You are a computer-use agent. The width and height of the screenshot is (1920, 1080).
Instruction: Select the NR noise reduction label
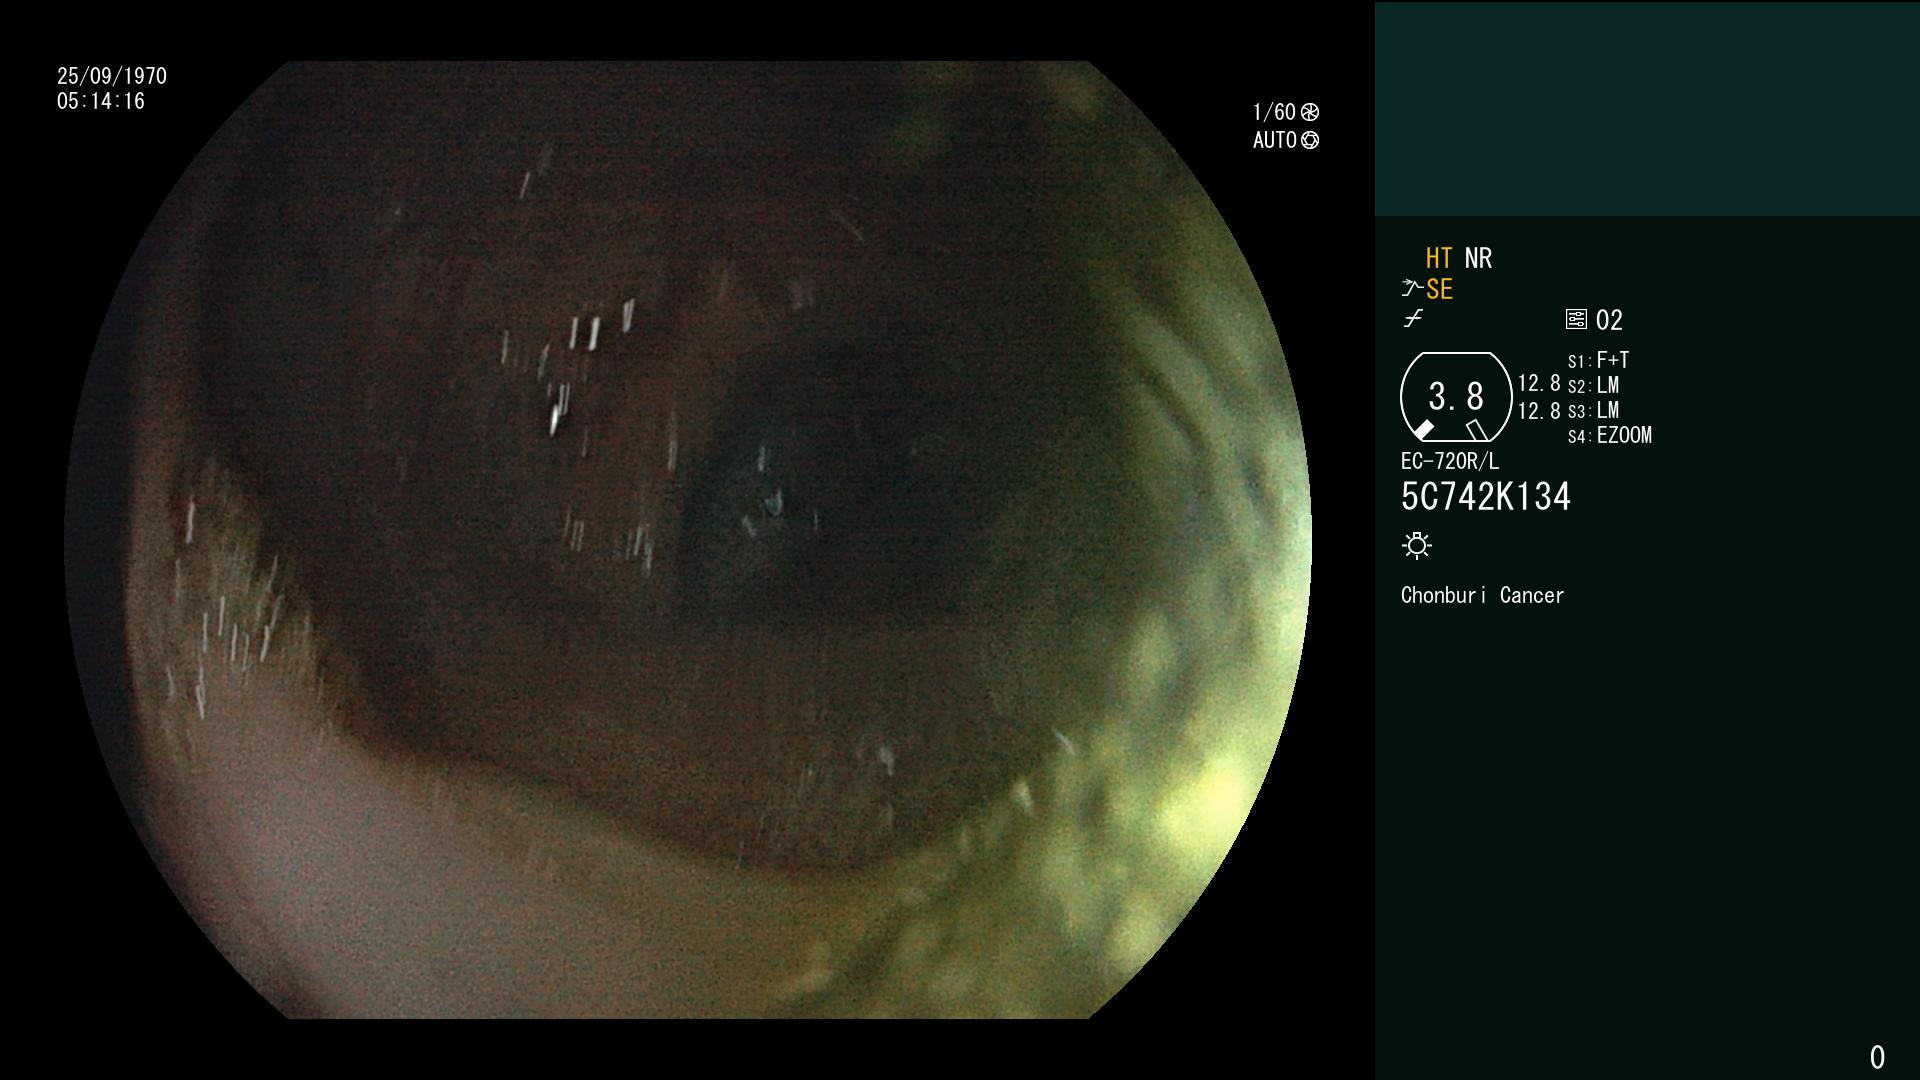point(1478,258)
